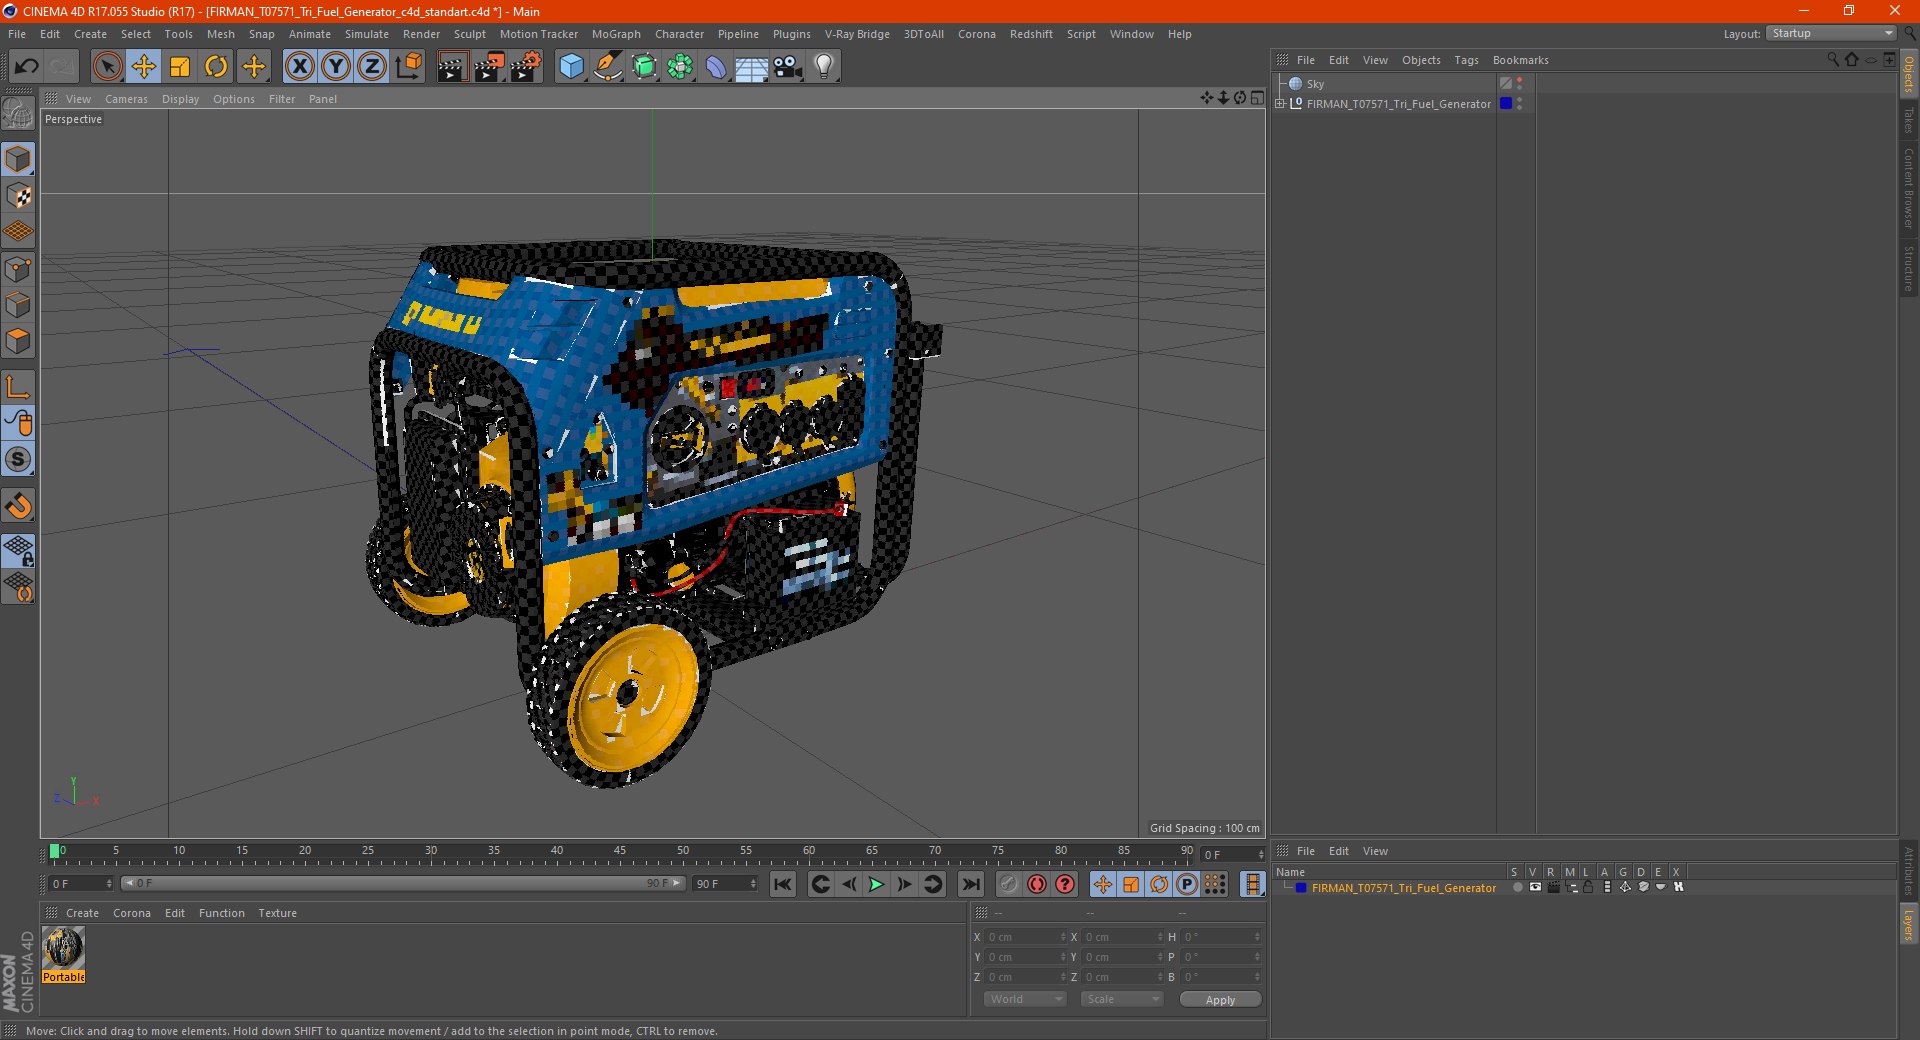Screen dimensions: 1920x1040
Task: Enable Points mode
Action: [x=18, y=269]
